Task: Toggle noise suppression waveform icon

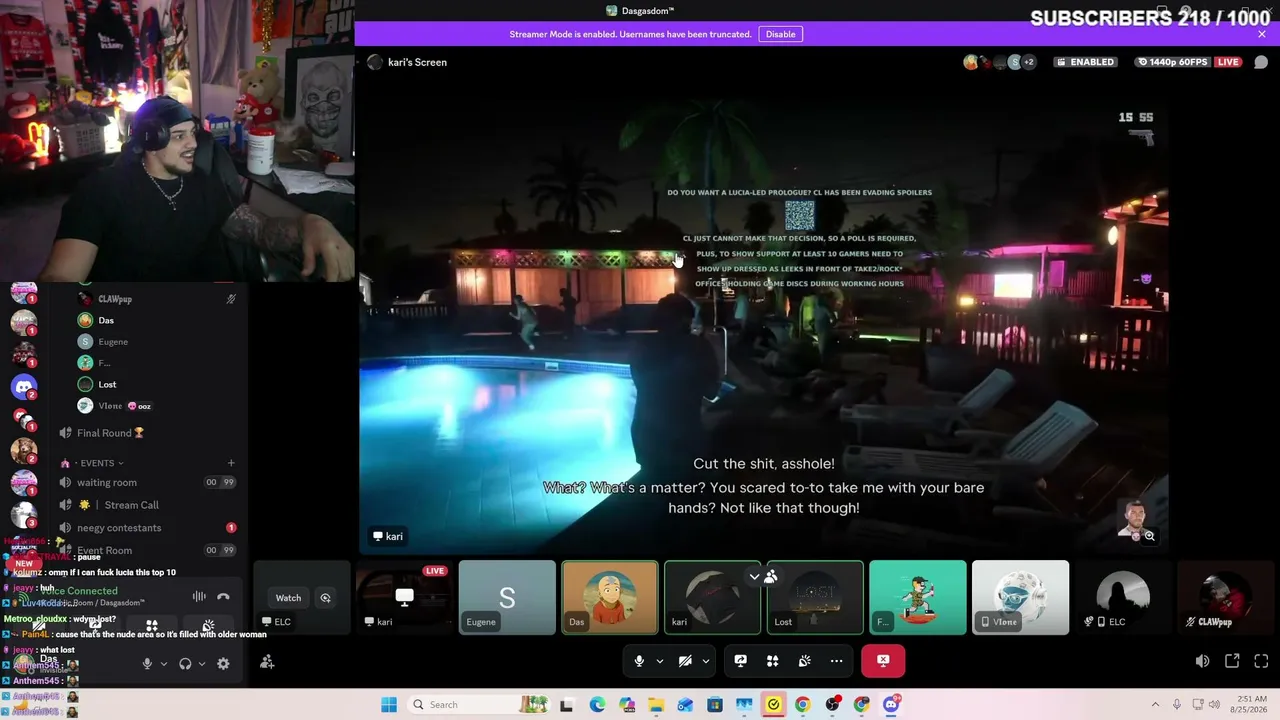Action: click(x=199, y=597)
